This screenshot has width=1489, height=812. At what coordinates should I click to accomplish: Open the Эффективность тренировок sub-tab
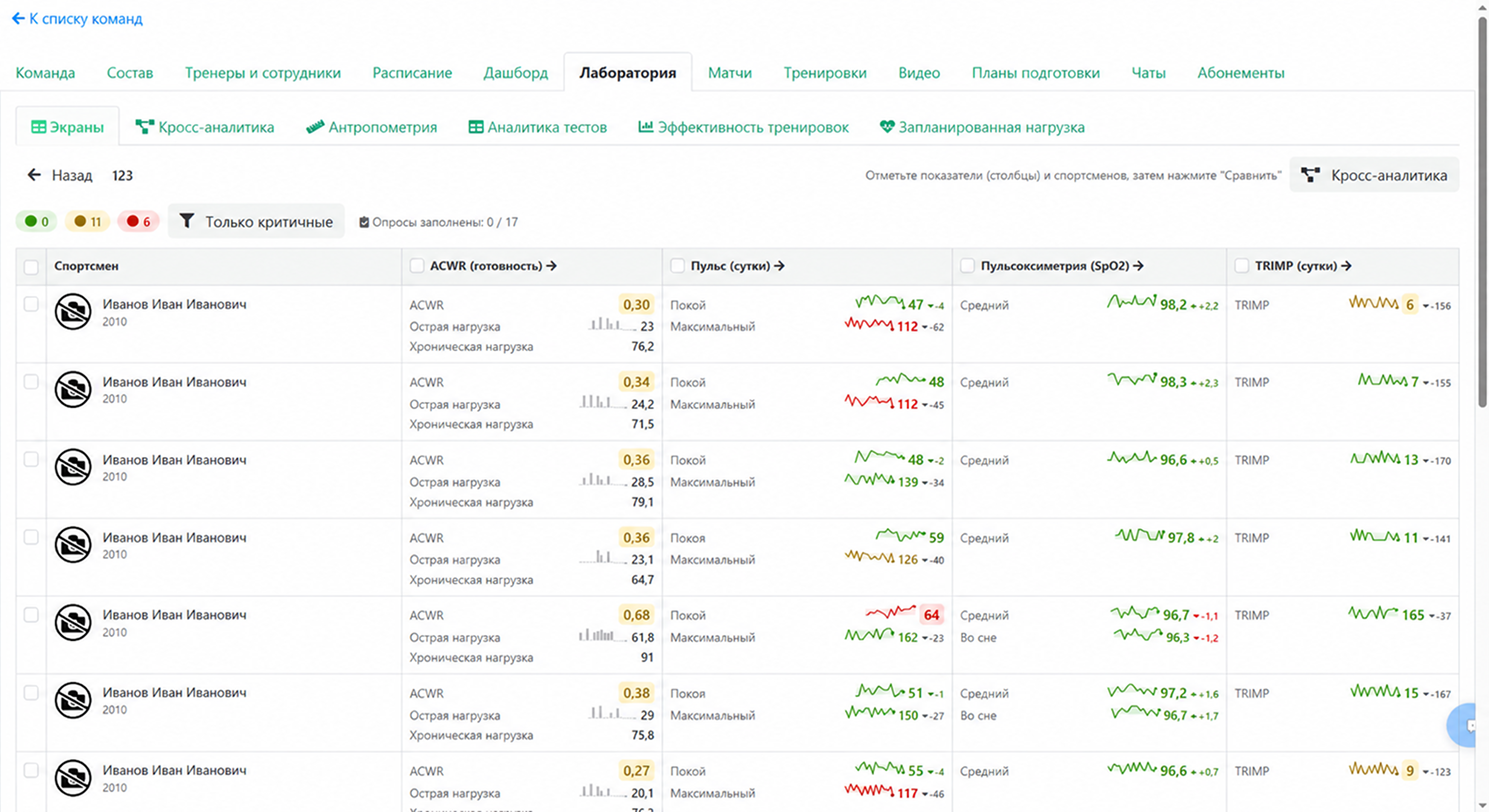[743, 127]
